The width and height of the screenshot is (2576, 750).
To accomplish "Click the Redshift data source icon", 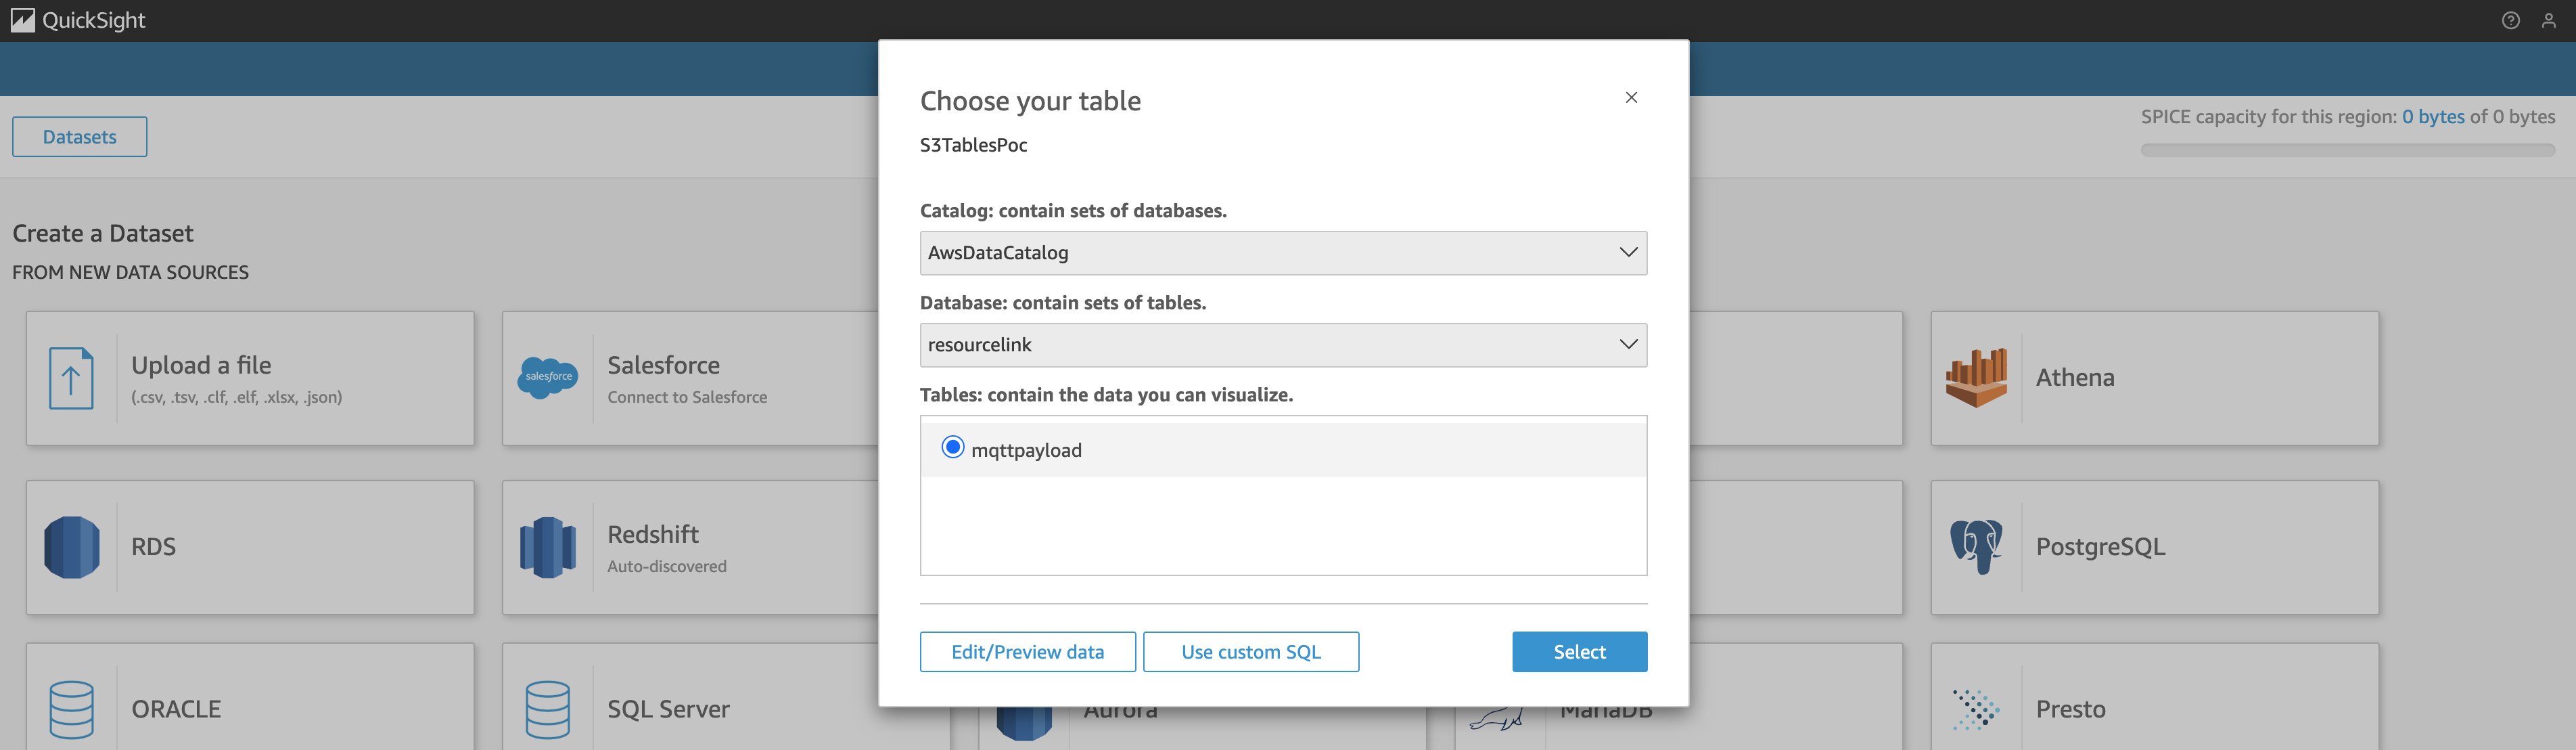I will coord(548,547).
